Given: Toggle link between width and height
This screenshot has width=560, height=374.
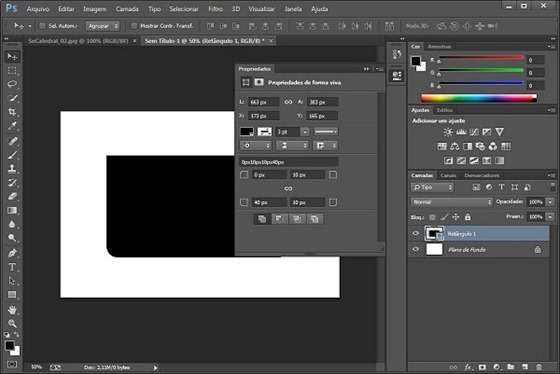Looking at the screenshot, I should [x=288, y=102].
